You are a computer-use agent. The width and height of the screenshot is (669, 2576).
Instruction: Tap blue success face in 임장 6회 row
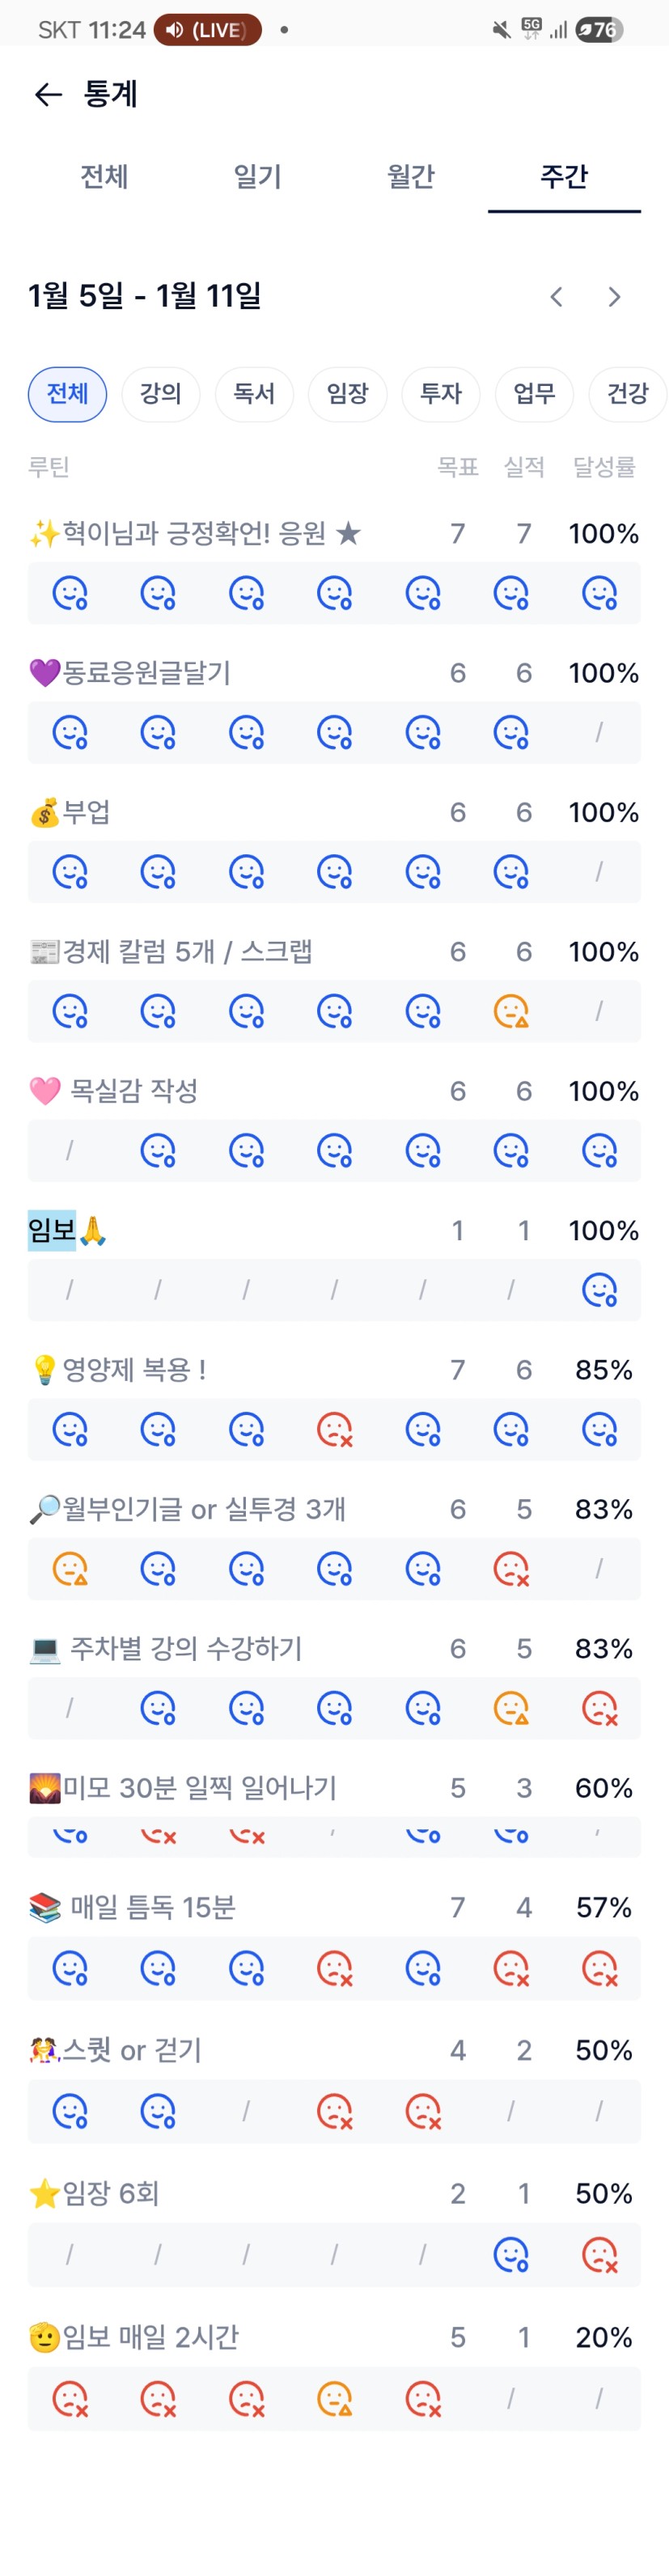(x=511, y=2255)
